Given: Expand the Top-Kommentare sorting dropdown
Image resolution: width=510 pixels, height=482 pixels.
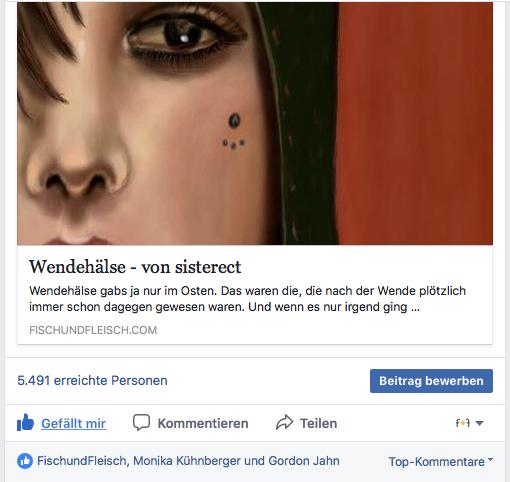Looking at the screenshot, I should (441, 462).
